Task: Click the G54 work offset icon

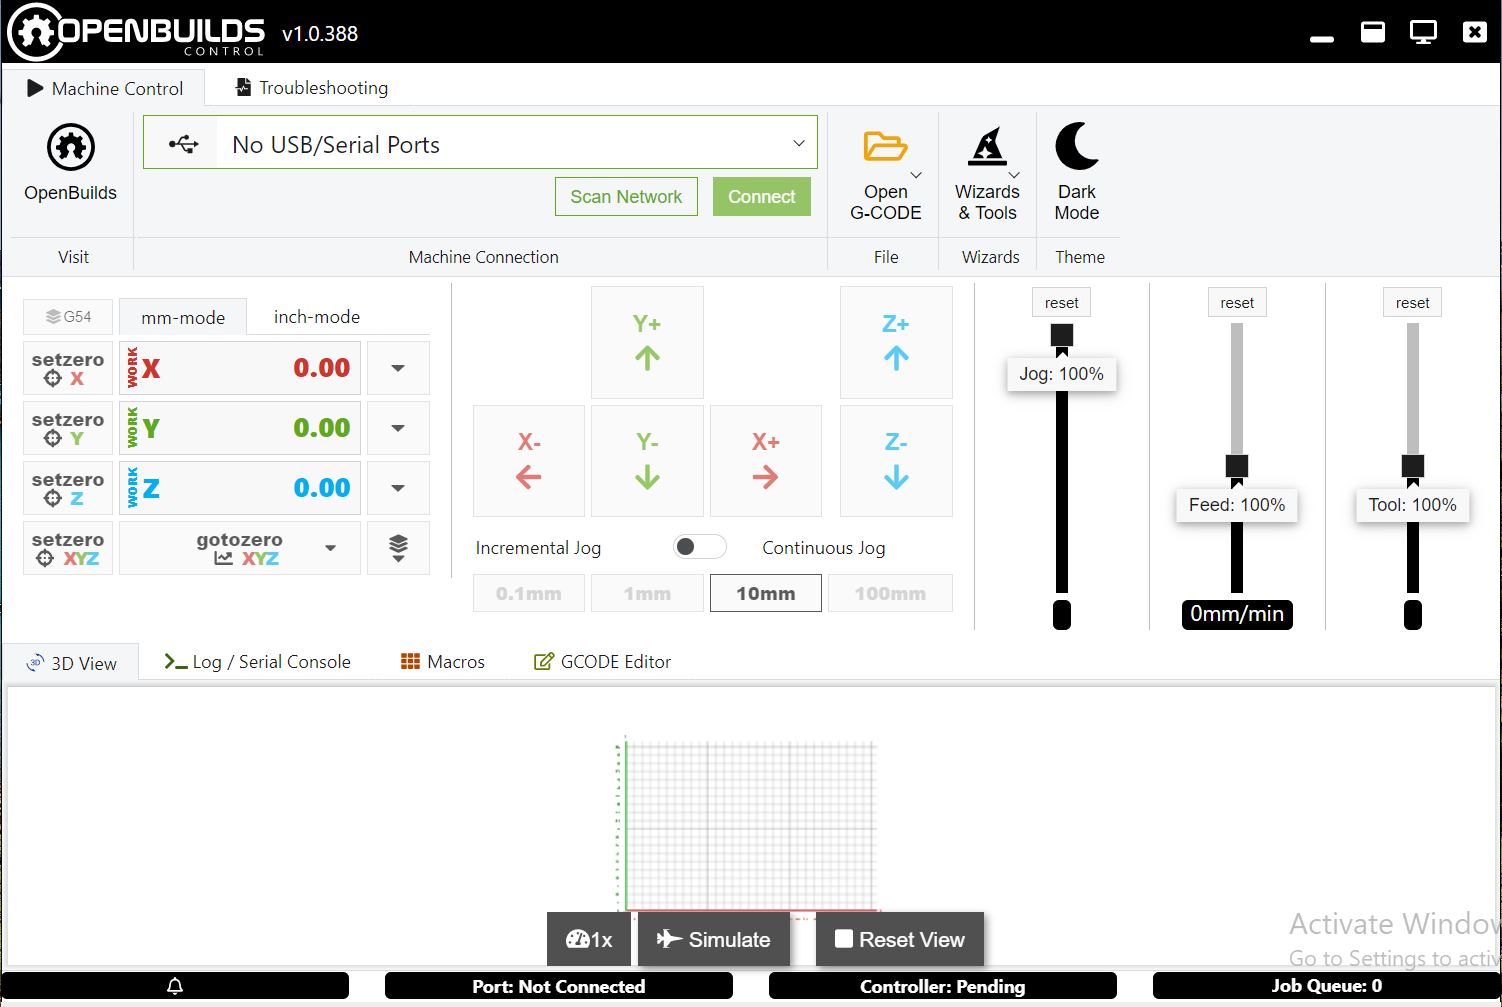Action: (68, 317)
